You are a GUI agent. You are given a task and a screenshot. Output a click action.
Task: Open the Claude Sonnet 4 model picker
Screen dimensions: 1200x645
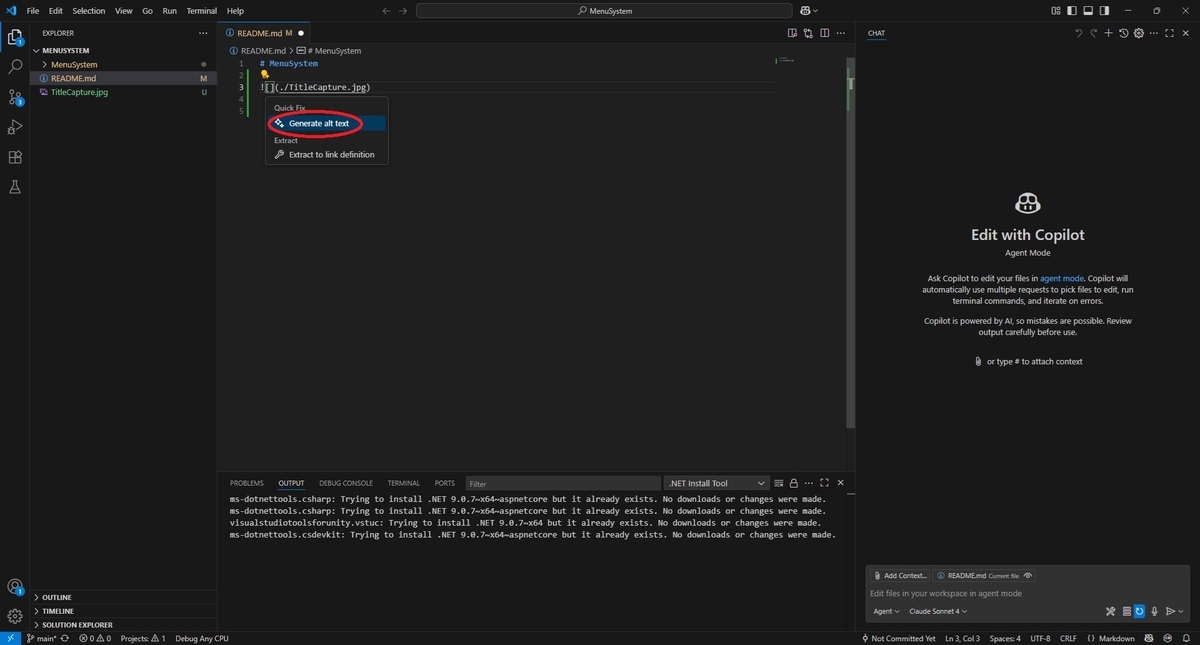tap(937, 611)
